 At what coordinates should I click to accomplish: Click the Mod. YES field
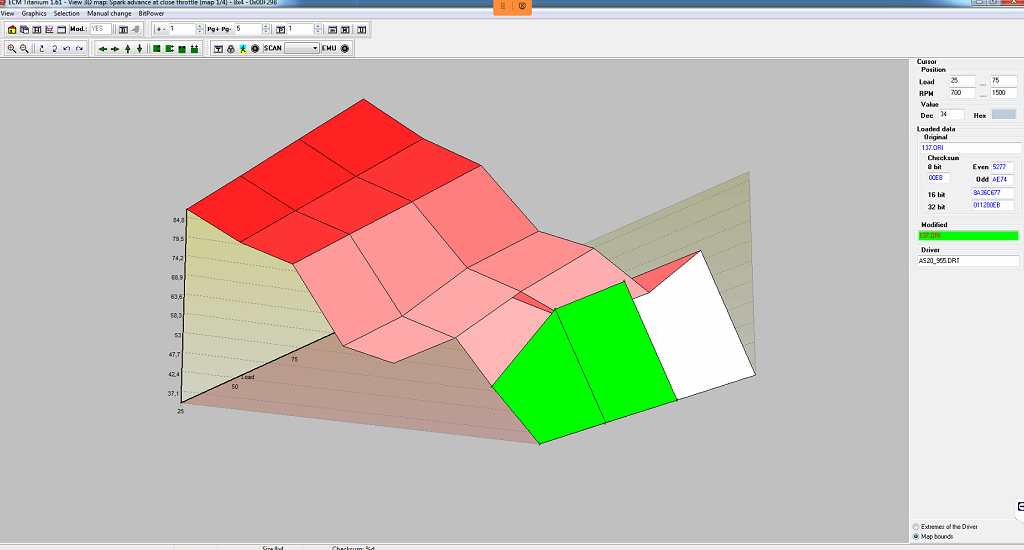coord(101,29)
